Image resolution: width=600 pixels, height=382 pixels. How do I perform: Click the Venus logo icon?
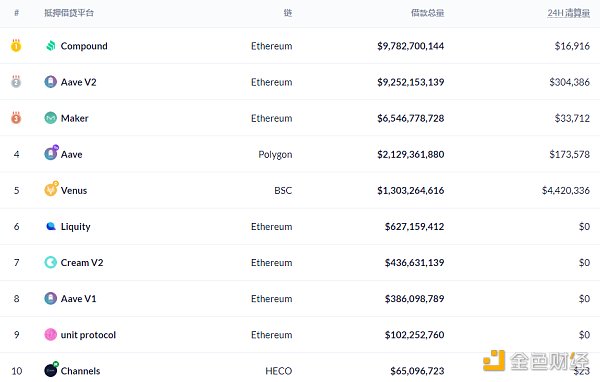coord(51,189)
